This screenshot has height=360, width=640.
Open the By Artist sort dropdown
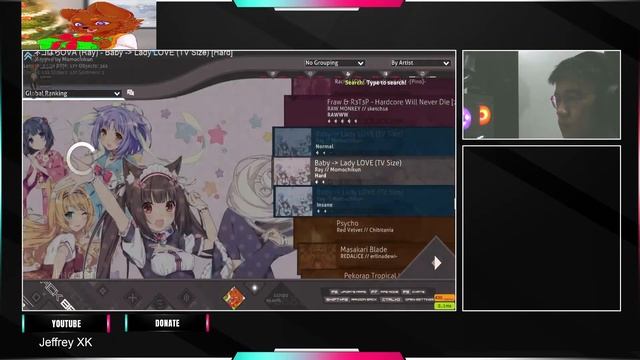point(420,63)
